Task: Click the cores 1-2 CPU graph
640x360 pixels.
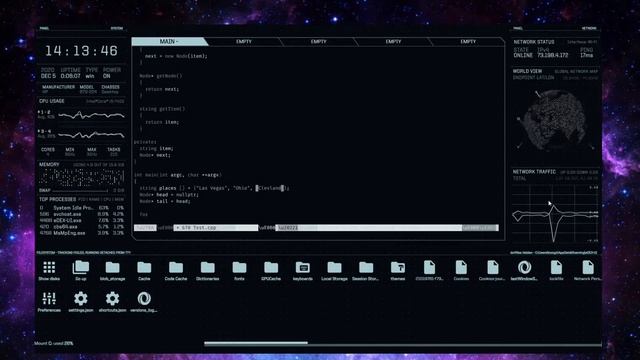Action: 91,116
